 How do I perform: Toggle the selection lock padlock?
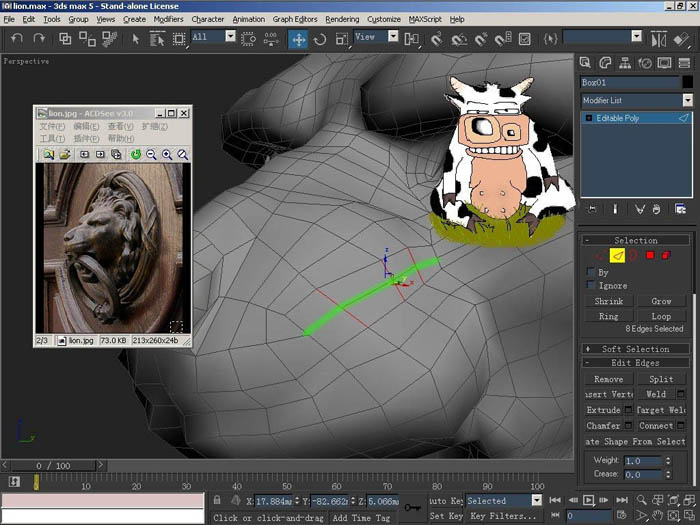[217, 500]
